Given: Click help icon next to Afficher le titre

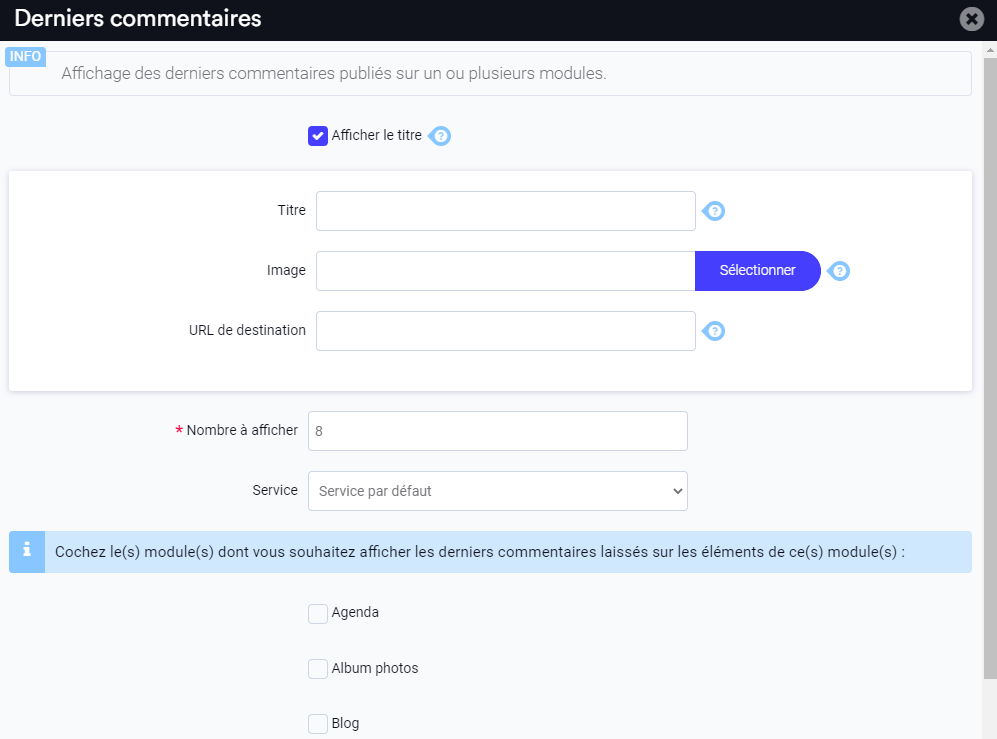Looking at the screenshot, I should 439,135.
